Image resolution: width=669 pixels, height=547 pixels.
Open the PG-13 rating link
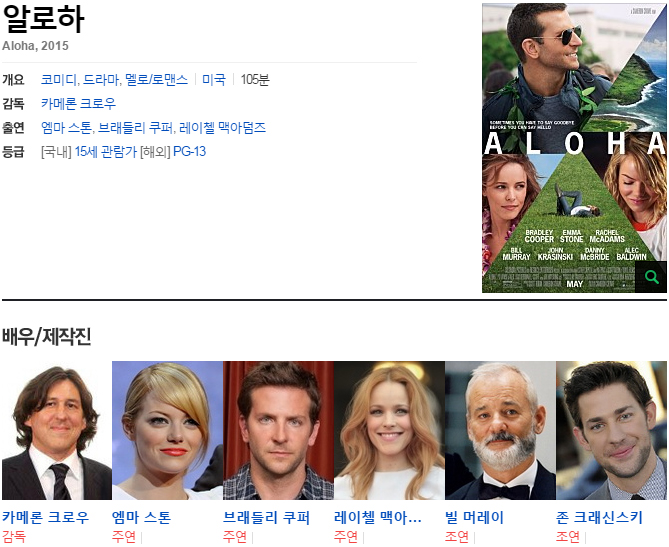(x=189, y=152)
